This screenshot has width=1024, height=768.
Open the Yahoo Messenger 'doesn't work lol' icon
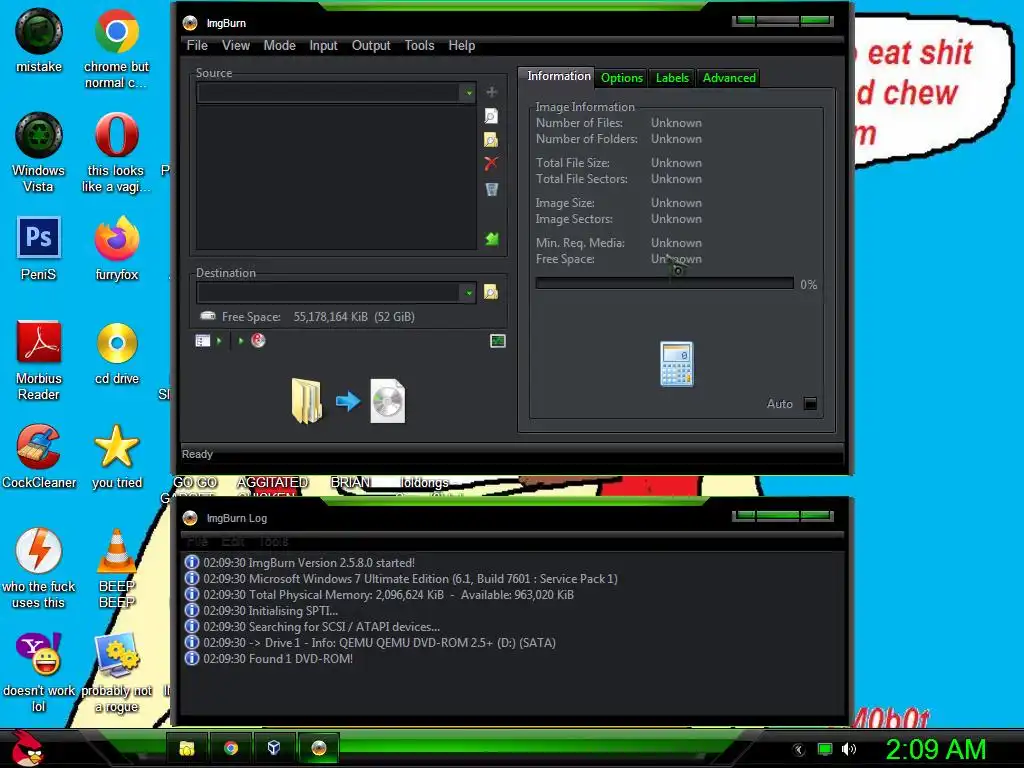pos(39,671)
